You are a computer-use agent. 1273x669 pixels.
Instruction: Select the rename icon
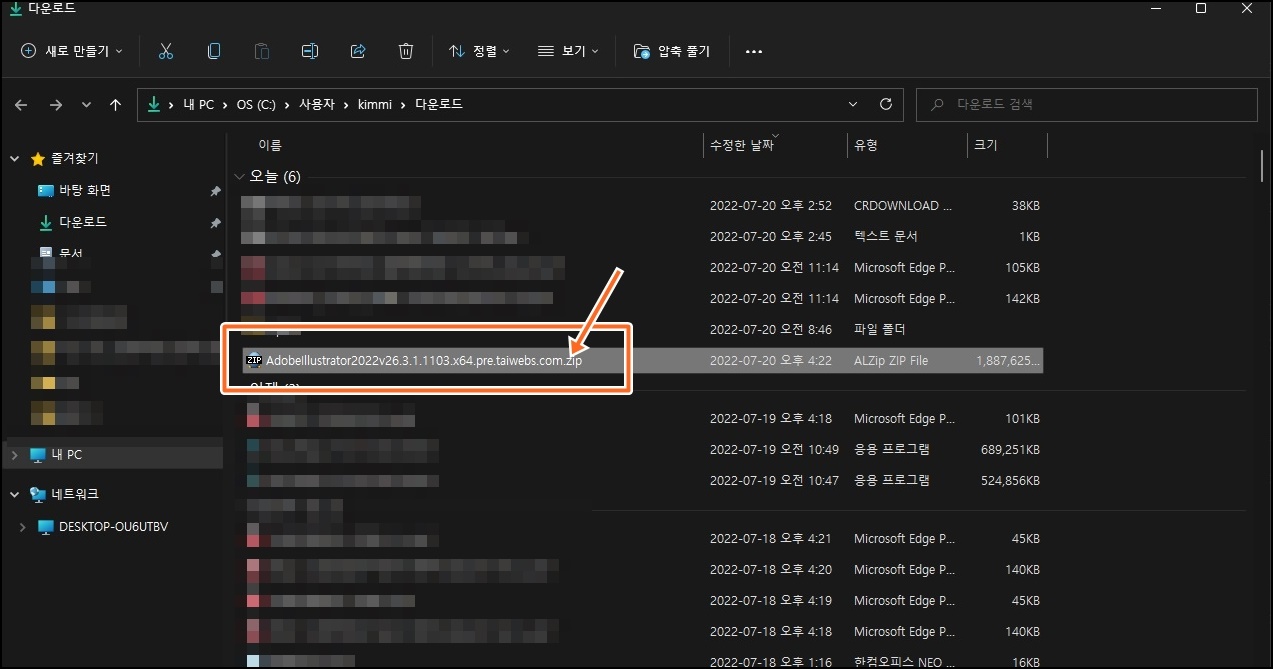pyautogui.click(x=309, y=51)
